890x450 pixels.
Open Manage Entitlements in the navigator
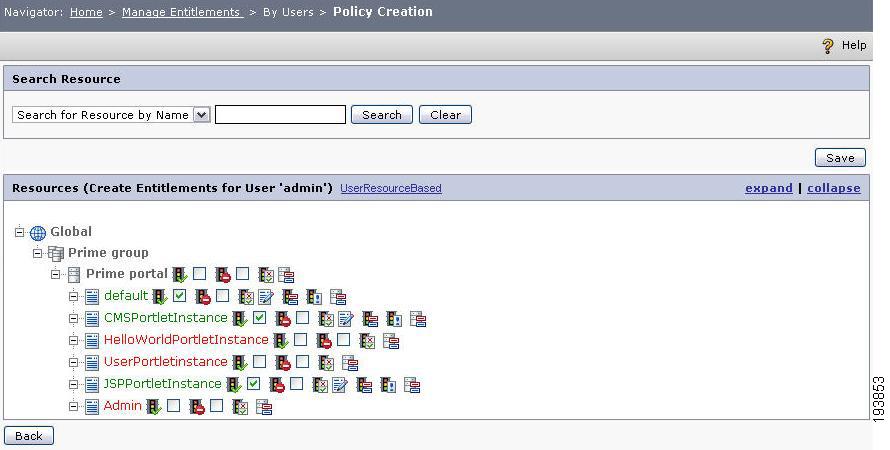[182, 12]
